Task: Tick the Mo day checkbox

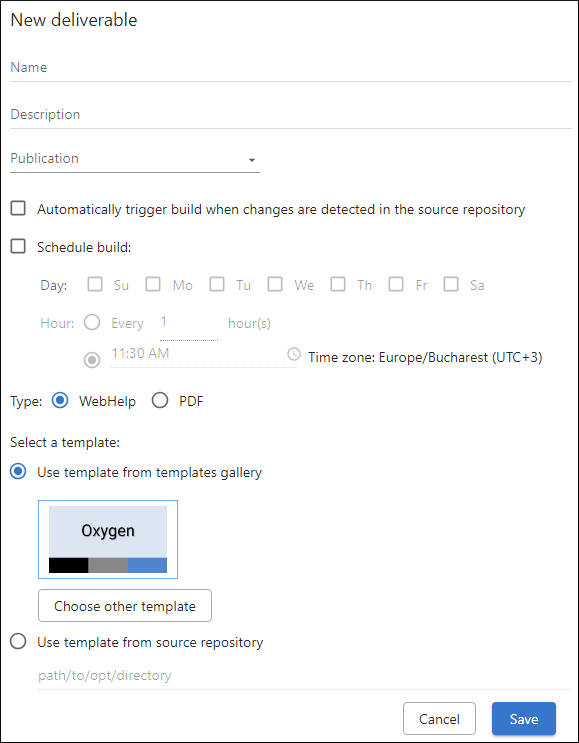Action: [153, 284]
